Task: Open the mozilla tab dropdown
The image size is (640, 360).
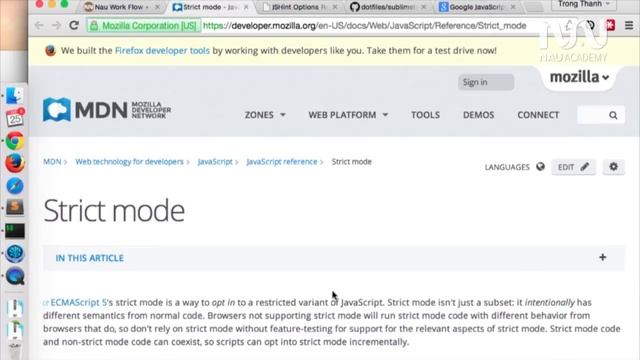Action: (x=579, y=77)
